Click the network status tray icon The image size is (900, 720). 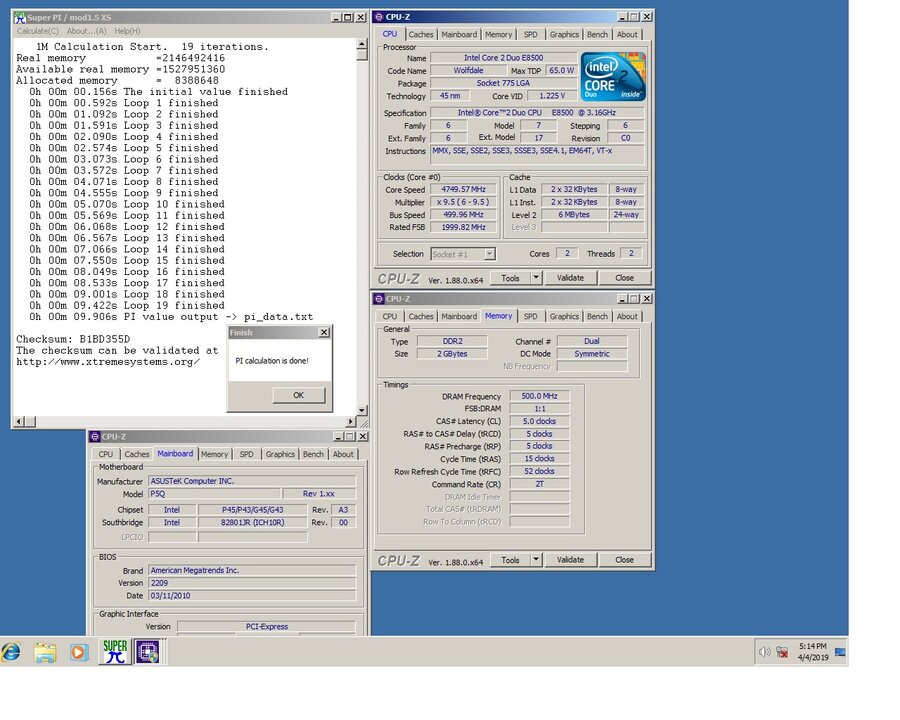pos(781,652)
